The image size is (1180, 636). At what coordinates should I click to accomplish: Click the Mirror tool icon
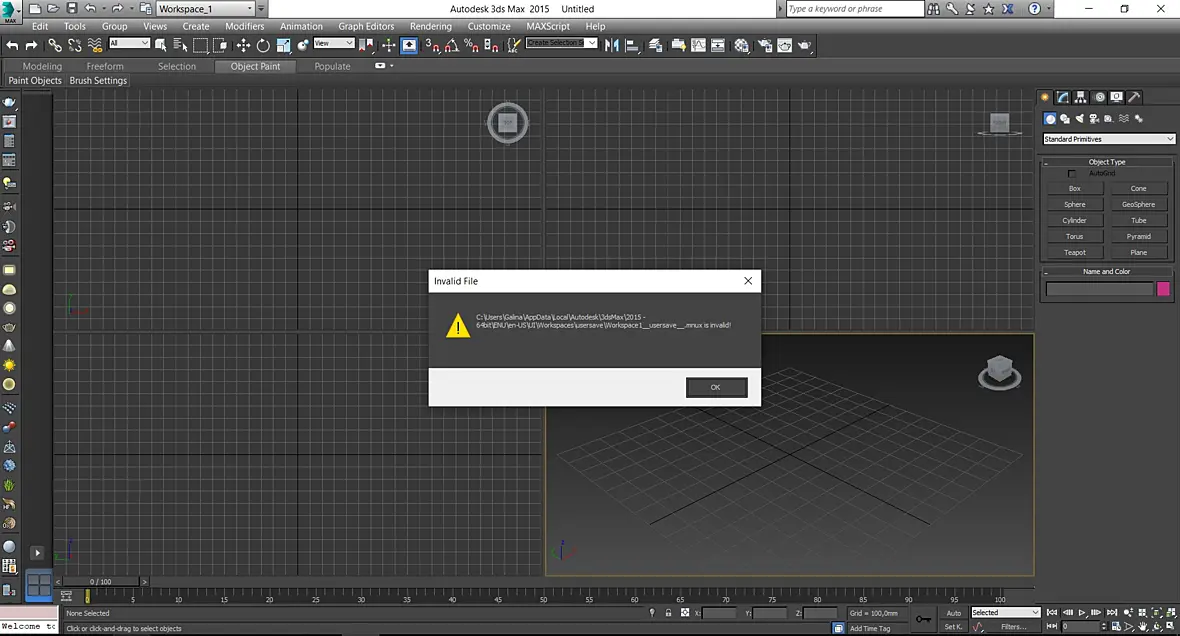point(612,45)
